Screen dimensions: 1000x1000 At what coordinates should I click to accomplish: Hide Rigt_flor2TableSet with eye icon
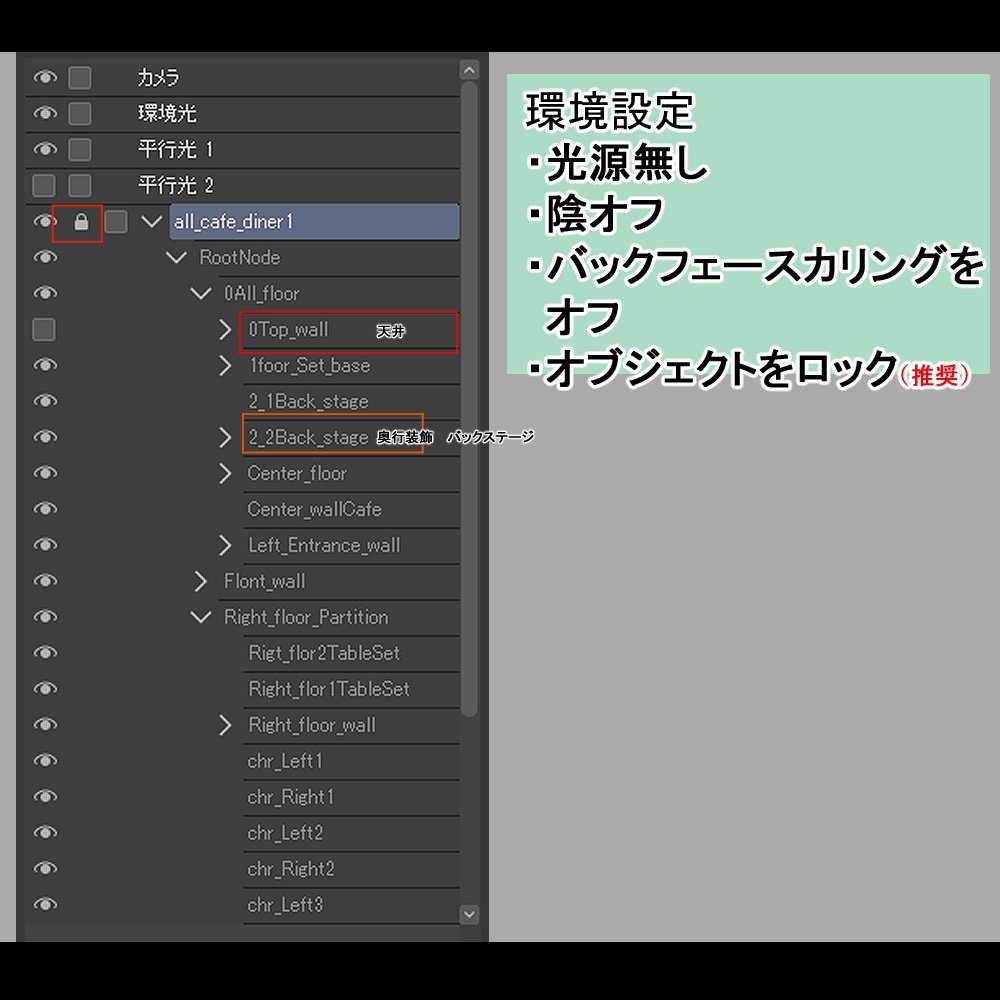pos(45,652)
